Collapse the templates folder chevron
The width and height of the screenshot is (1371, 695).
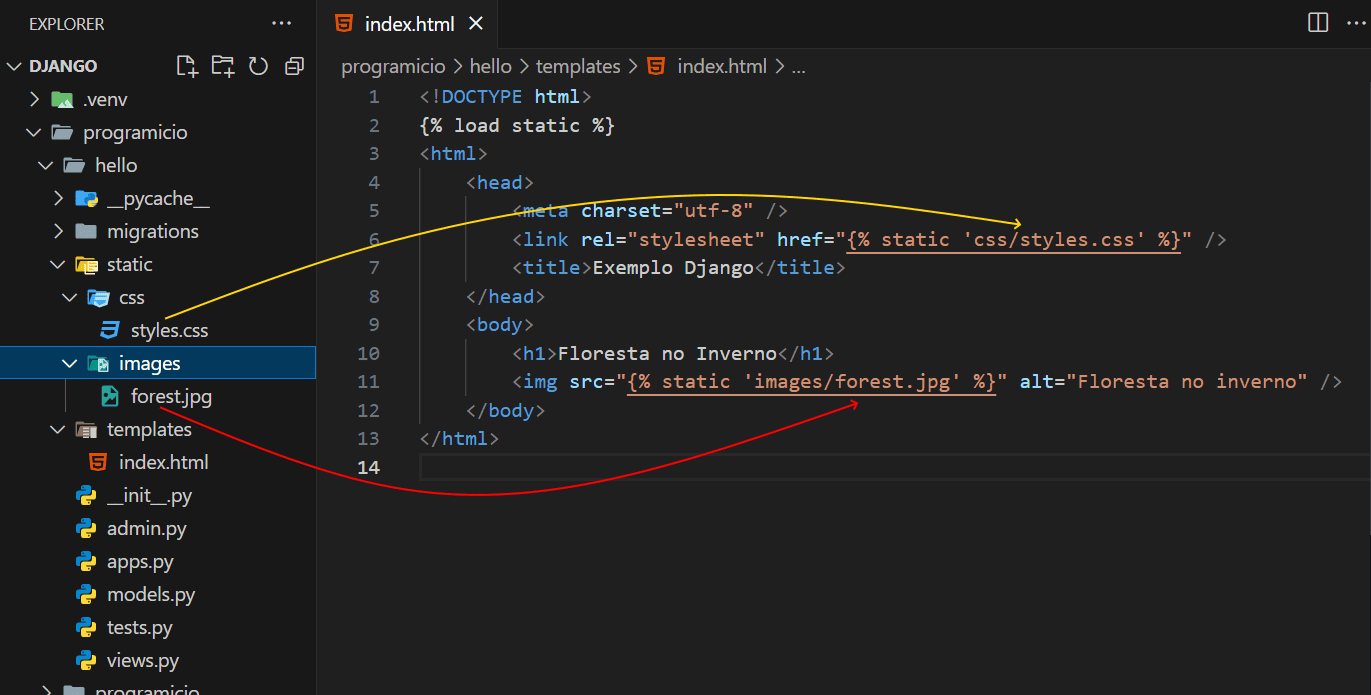click(x=58, y=429)
